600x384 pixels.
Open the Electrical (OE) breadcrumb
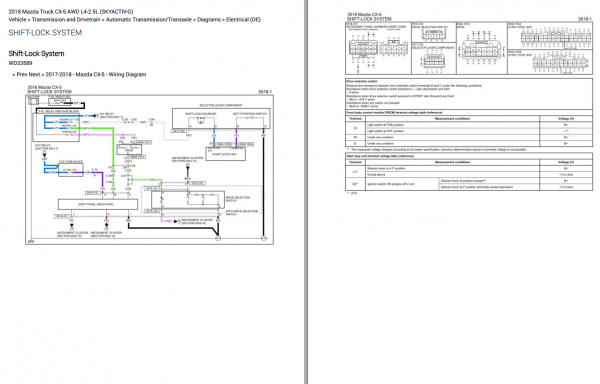243,20
